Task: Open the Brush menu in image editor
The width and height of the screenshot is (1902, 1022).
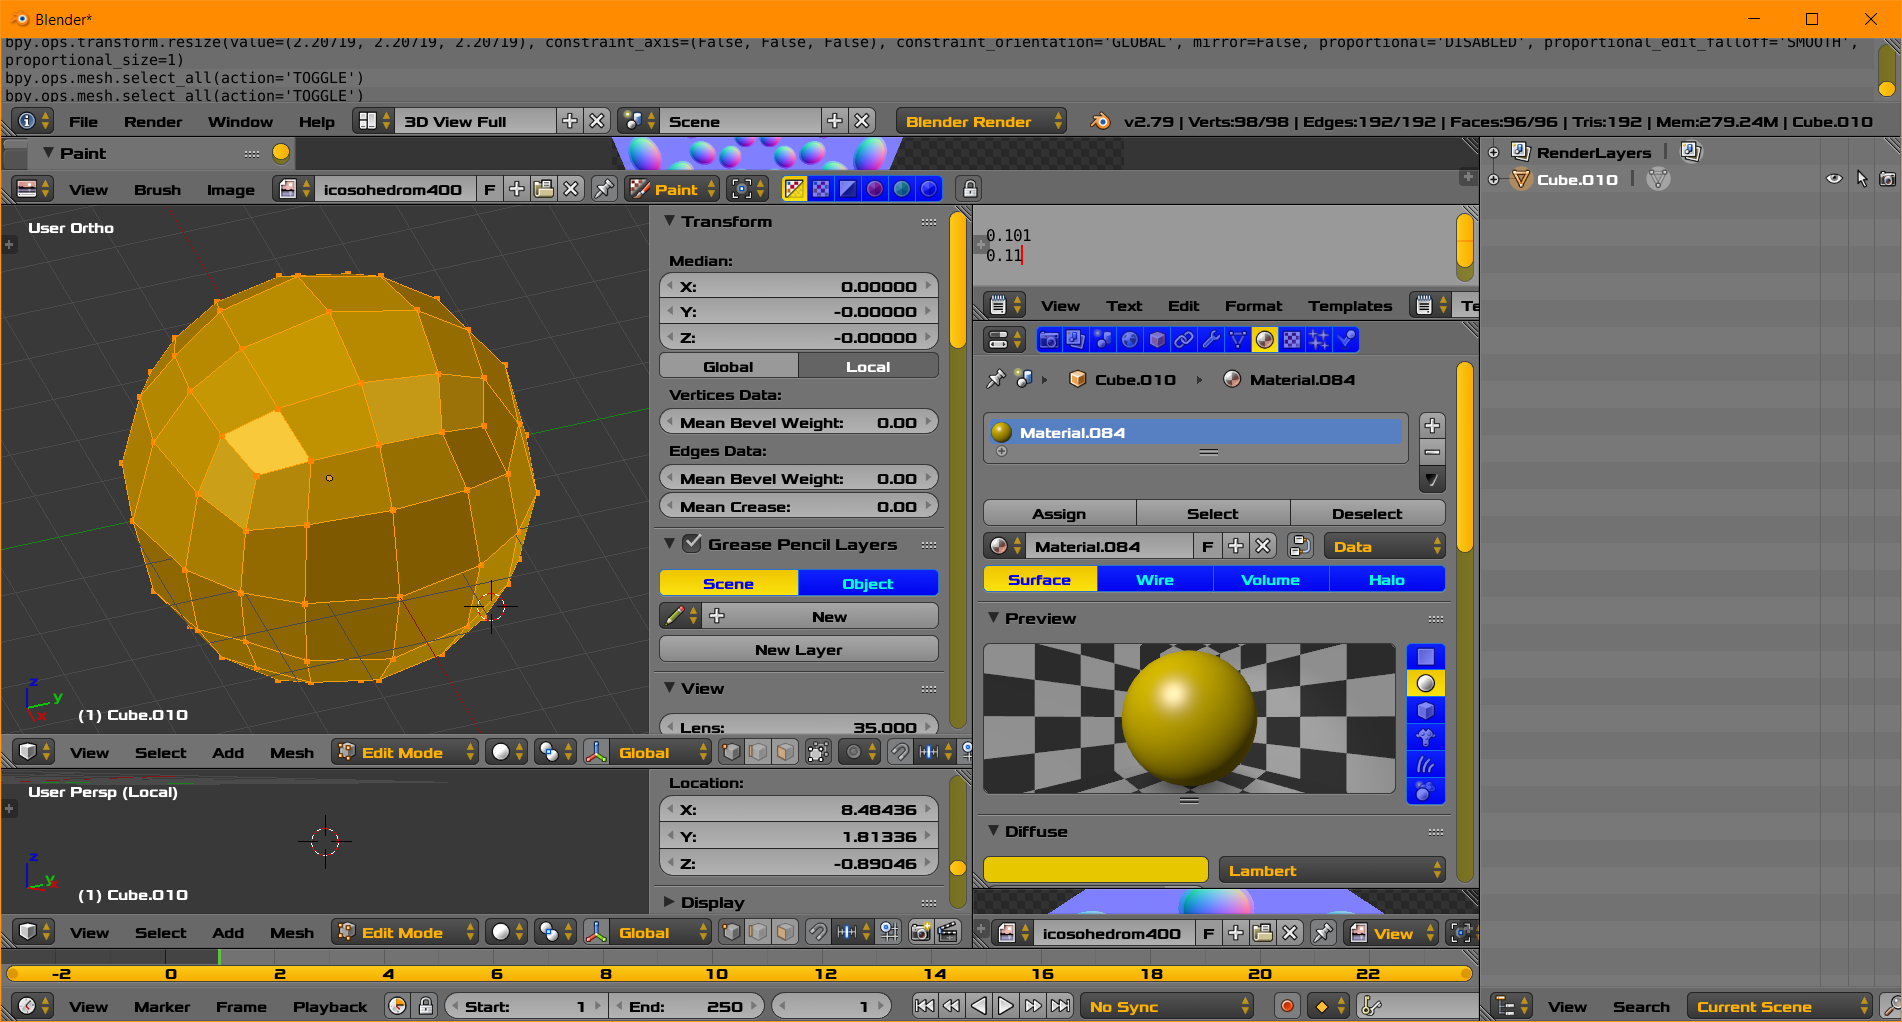Action: [158, 189]
